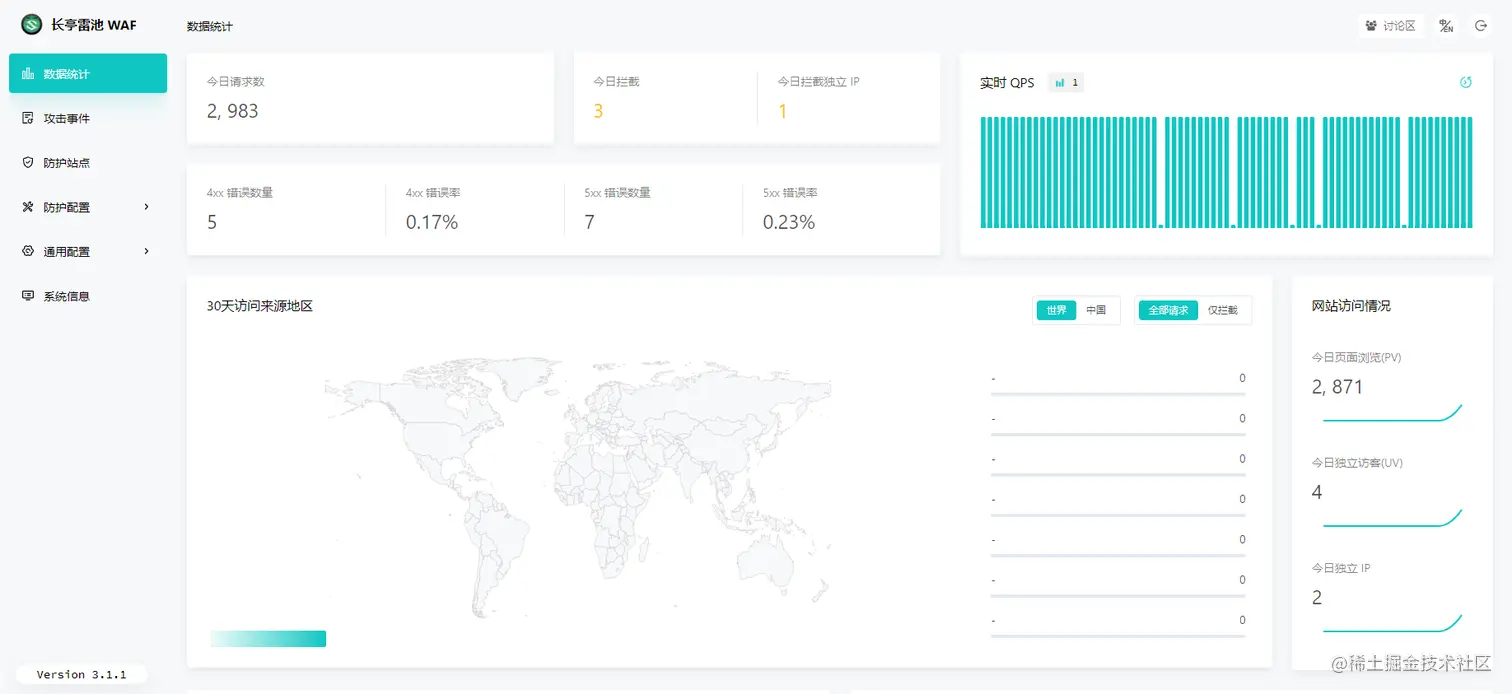Click the 今日页面浏览(PV) value 2, 871
Image resolution: width=1512 pixels, height=694 pixels.
[1338, 387]
